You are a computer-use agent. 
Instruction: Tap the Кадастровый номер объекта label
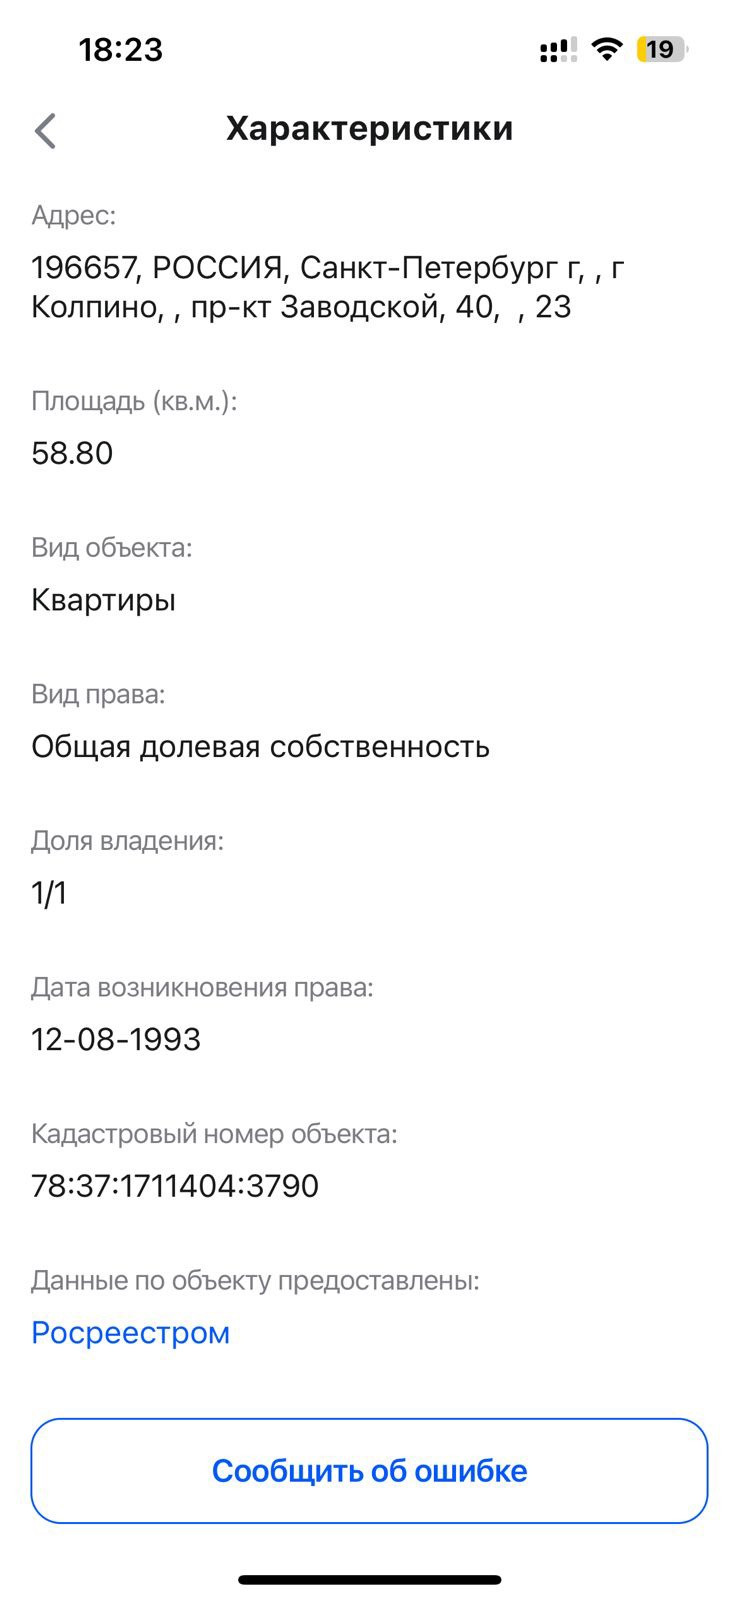click(x=214, y=1134)
